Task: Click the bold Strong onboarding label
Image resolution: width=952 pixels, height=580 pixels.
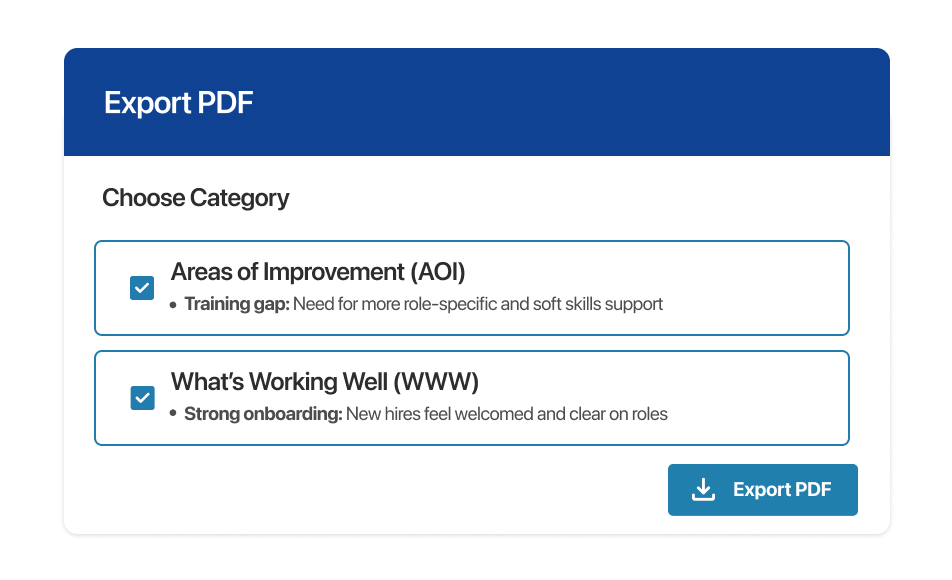Action: [263, 414]
